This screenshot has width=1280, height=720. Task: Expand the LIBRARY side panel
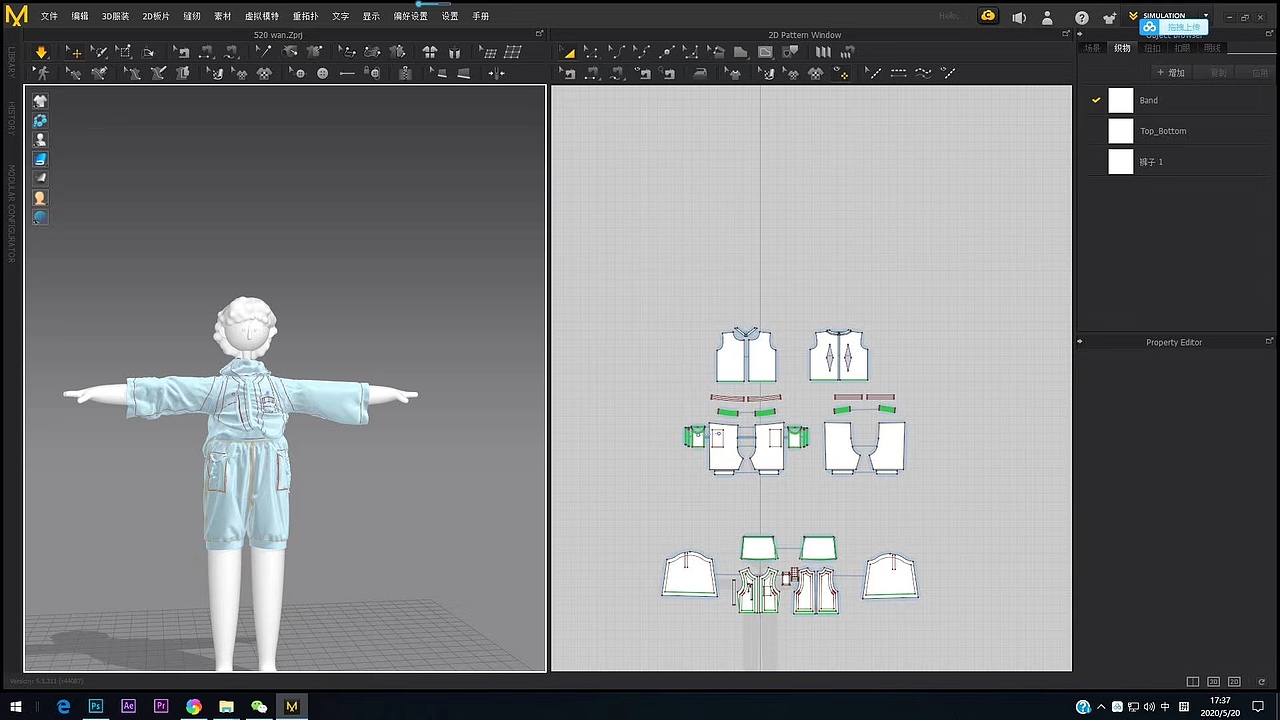[11, 61]
